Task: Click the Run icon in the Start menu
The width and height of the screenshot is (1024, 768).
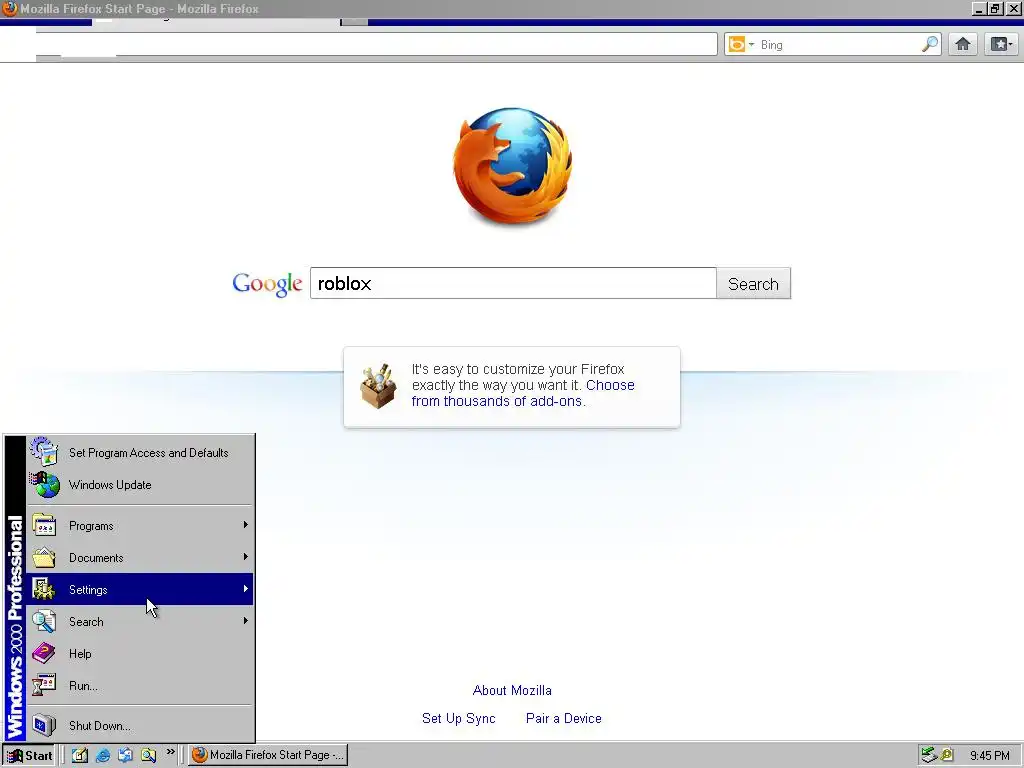Action: [x=44, y=686]
